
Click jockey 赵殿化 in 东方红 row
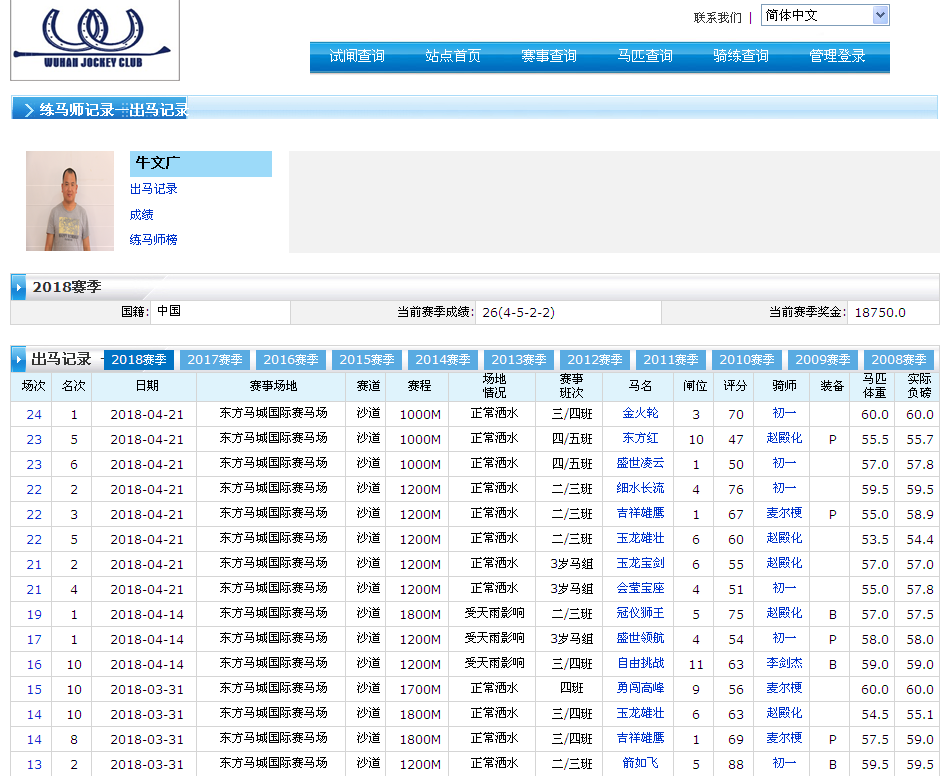[784, 438]
